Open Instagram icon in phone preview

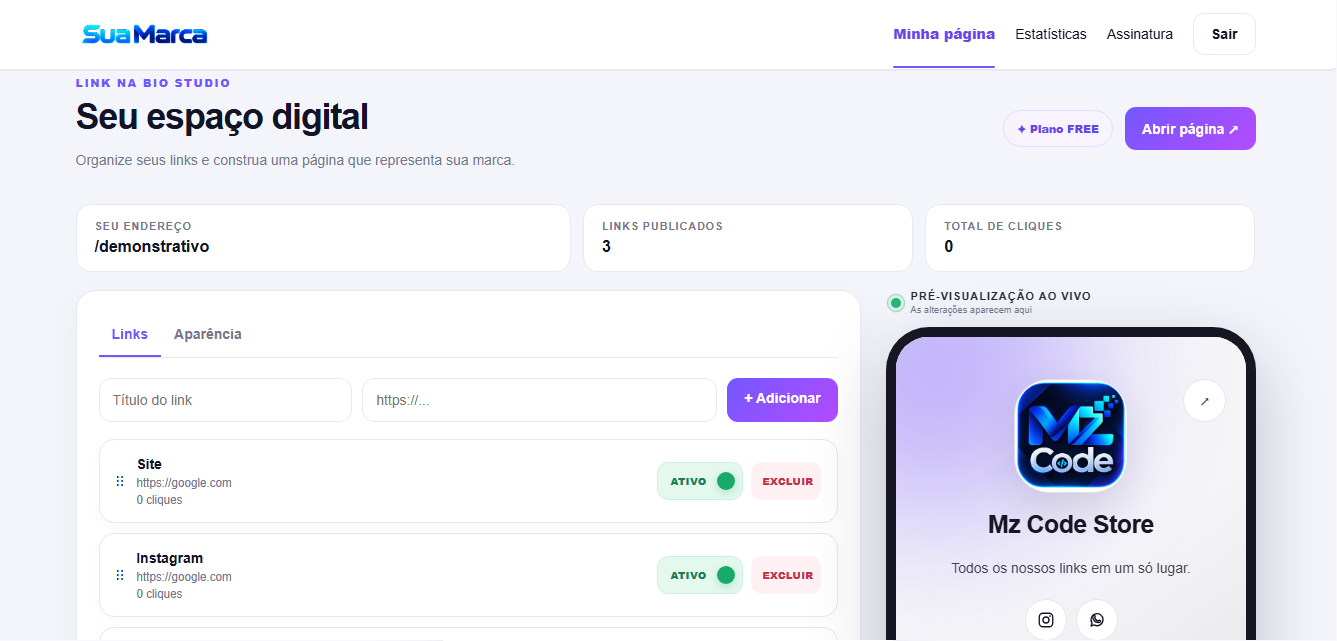[1046, 620]
